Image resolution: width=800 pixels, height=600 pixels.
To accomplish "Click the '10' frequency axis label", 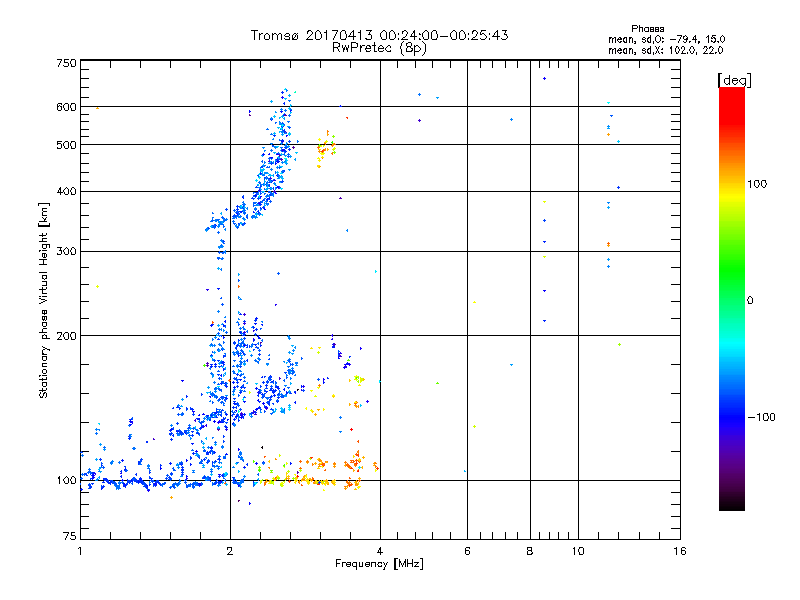I will [578, 551].
